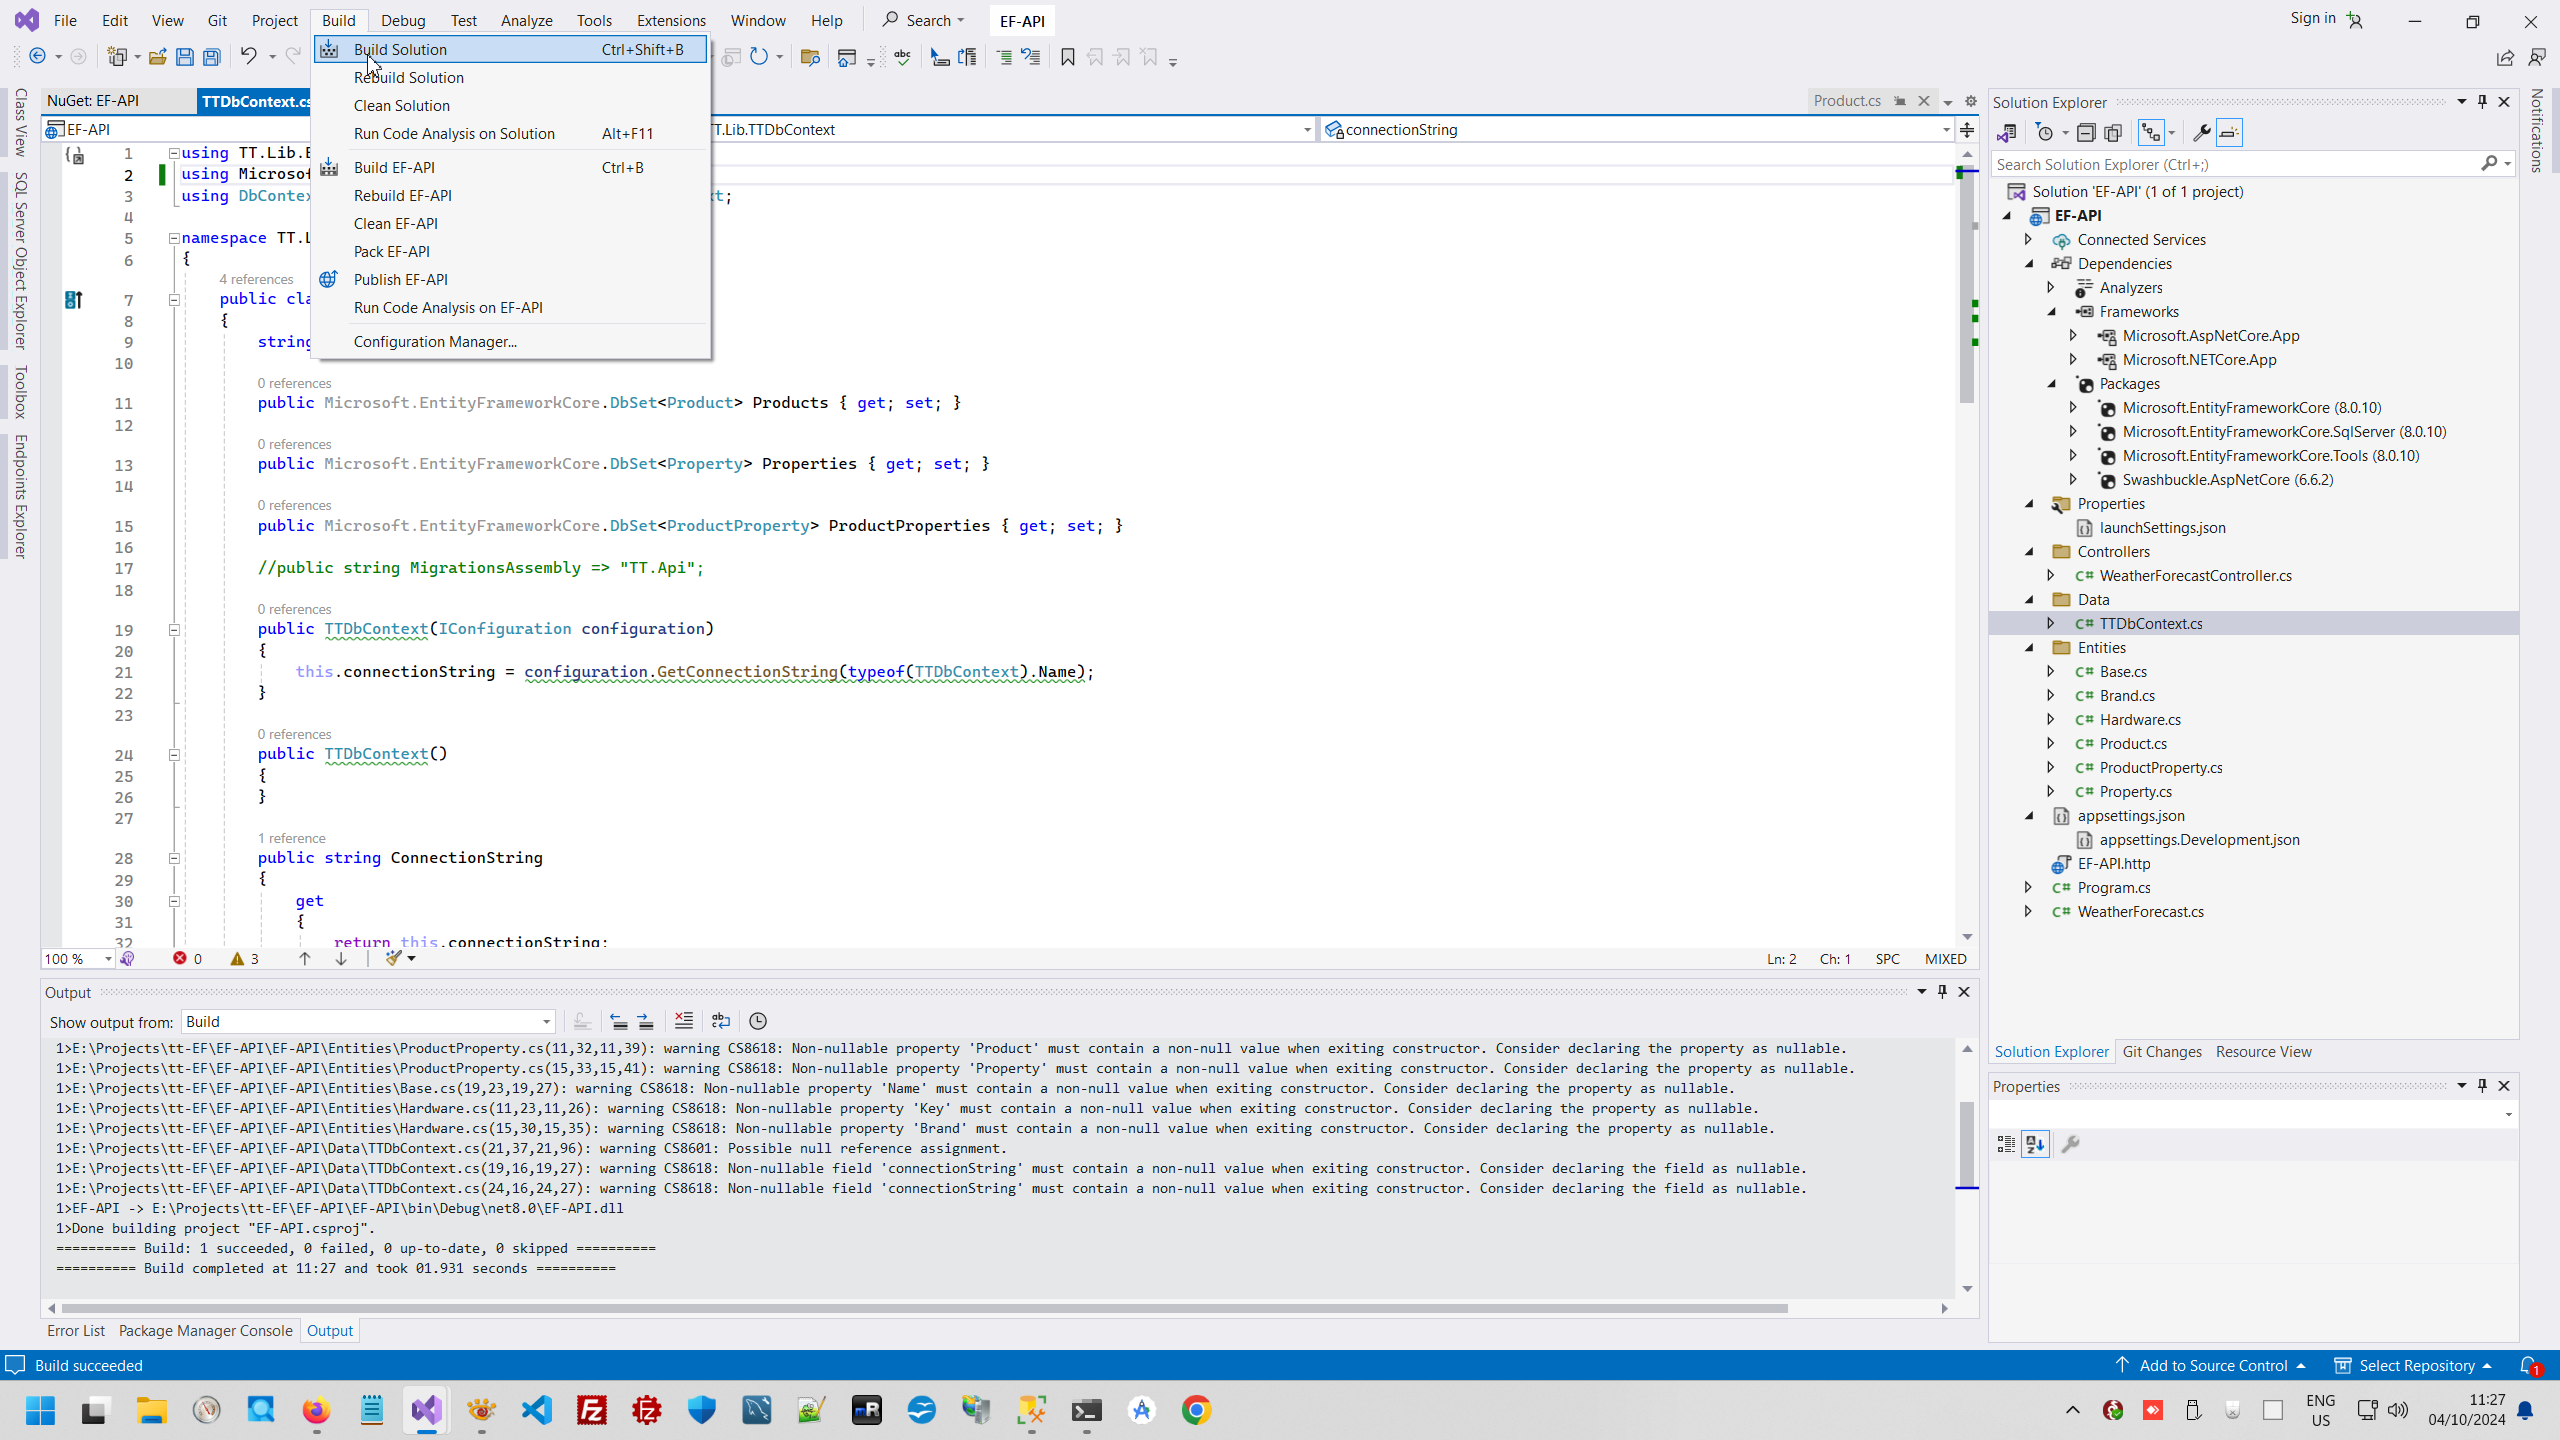Toggle word wrap in Output window
The height and width of the screenshot is (1440, 2560).
coord(721,1021)
